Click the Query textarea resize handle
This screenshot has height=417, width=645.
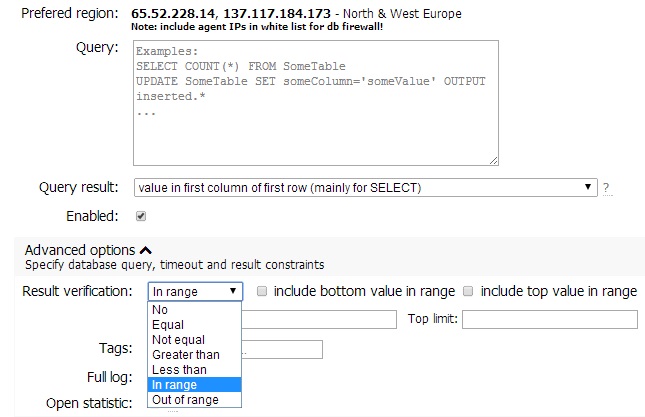493,159
